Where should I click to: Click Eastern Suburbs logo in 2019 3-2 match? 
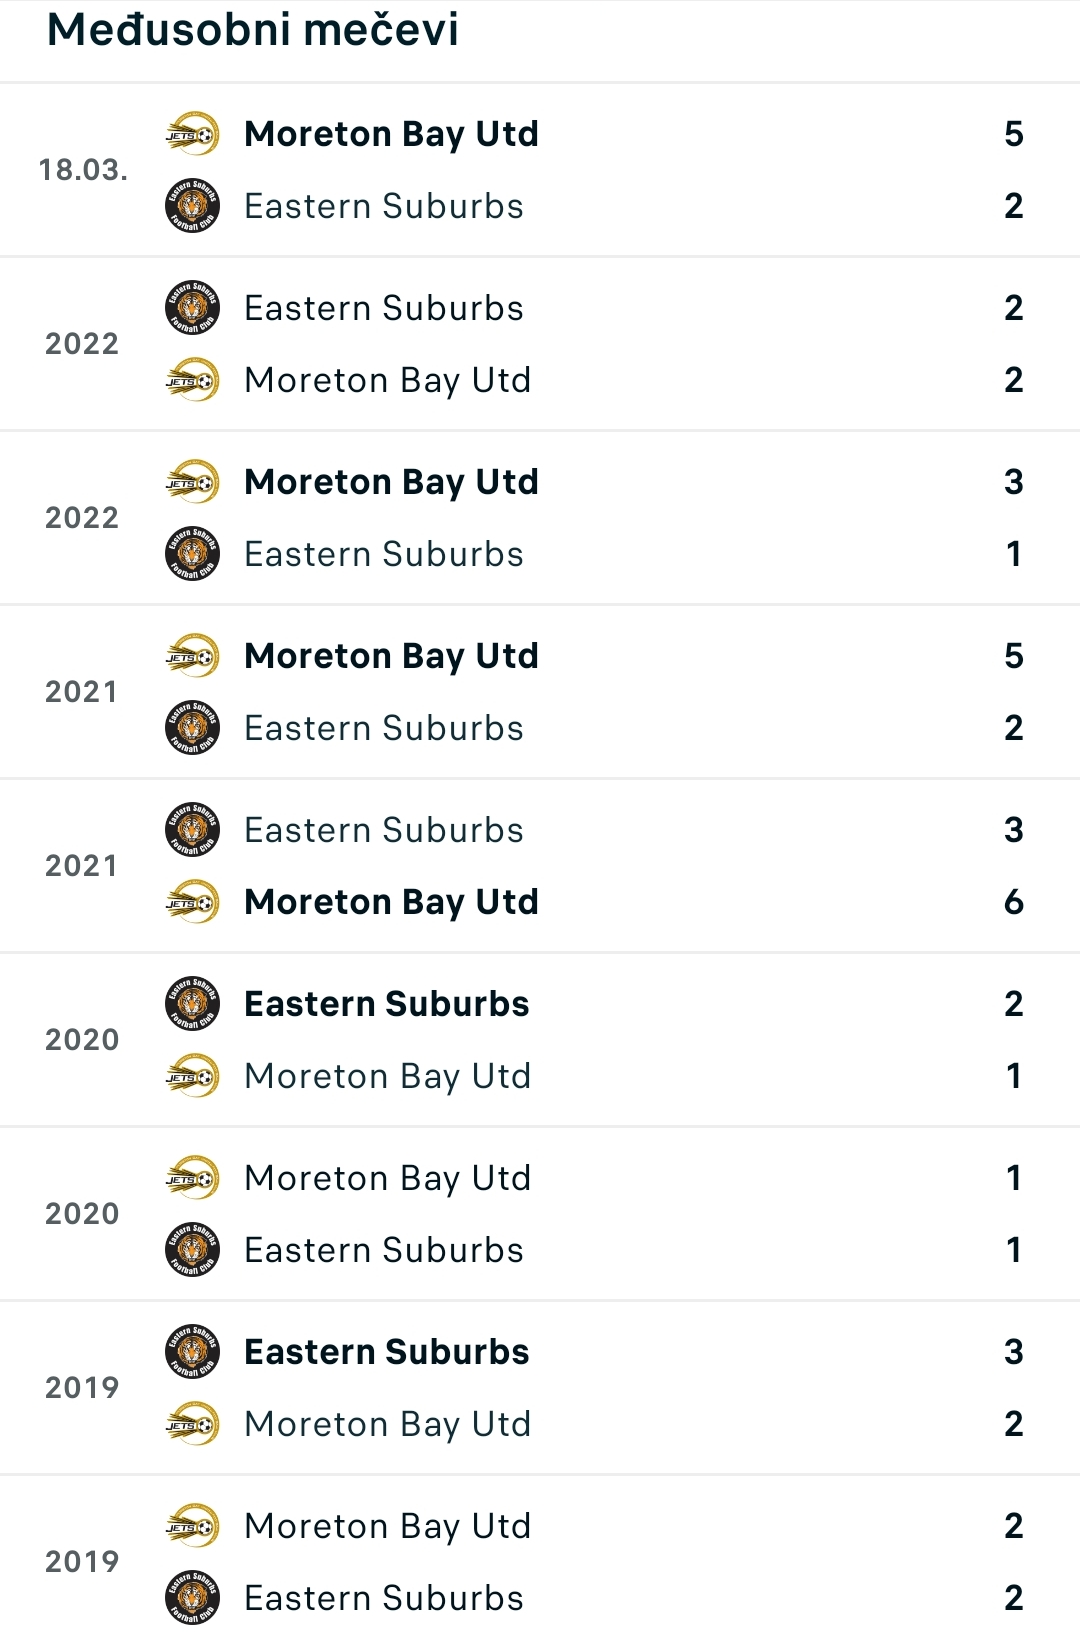192,1352
